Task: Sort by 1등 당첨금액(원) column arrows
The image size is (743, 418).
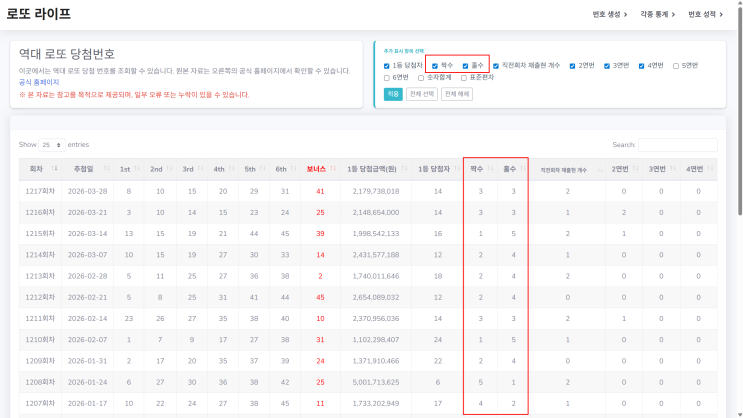Action: (x=404, y=169)
